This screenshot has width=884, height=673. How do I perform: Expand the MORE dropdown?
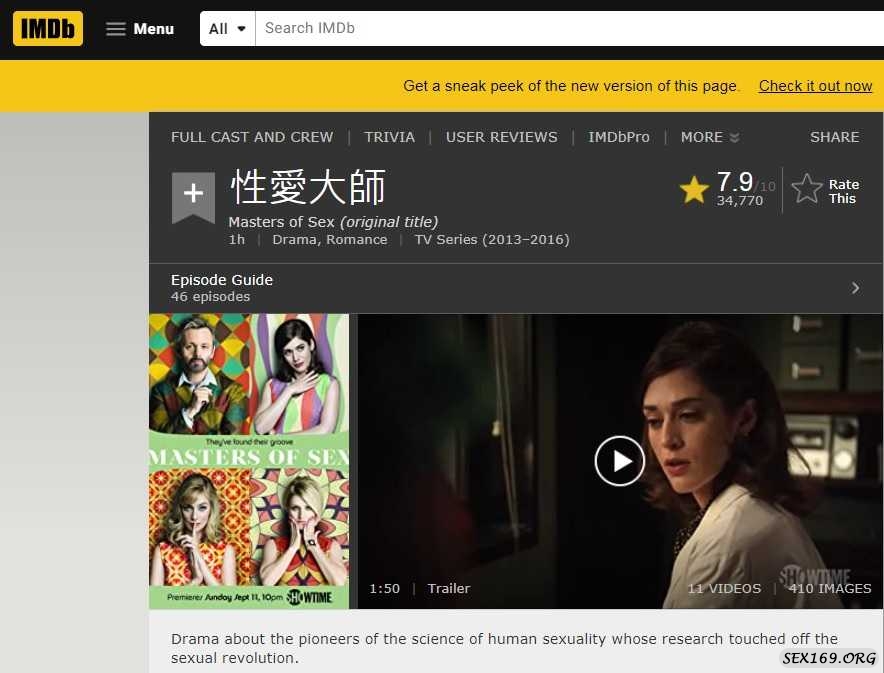coord(709,137)
